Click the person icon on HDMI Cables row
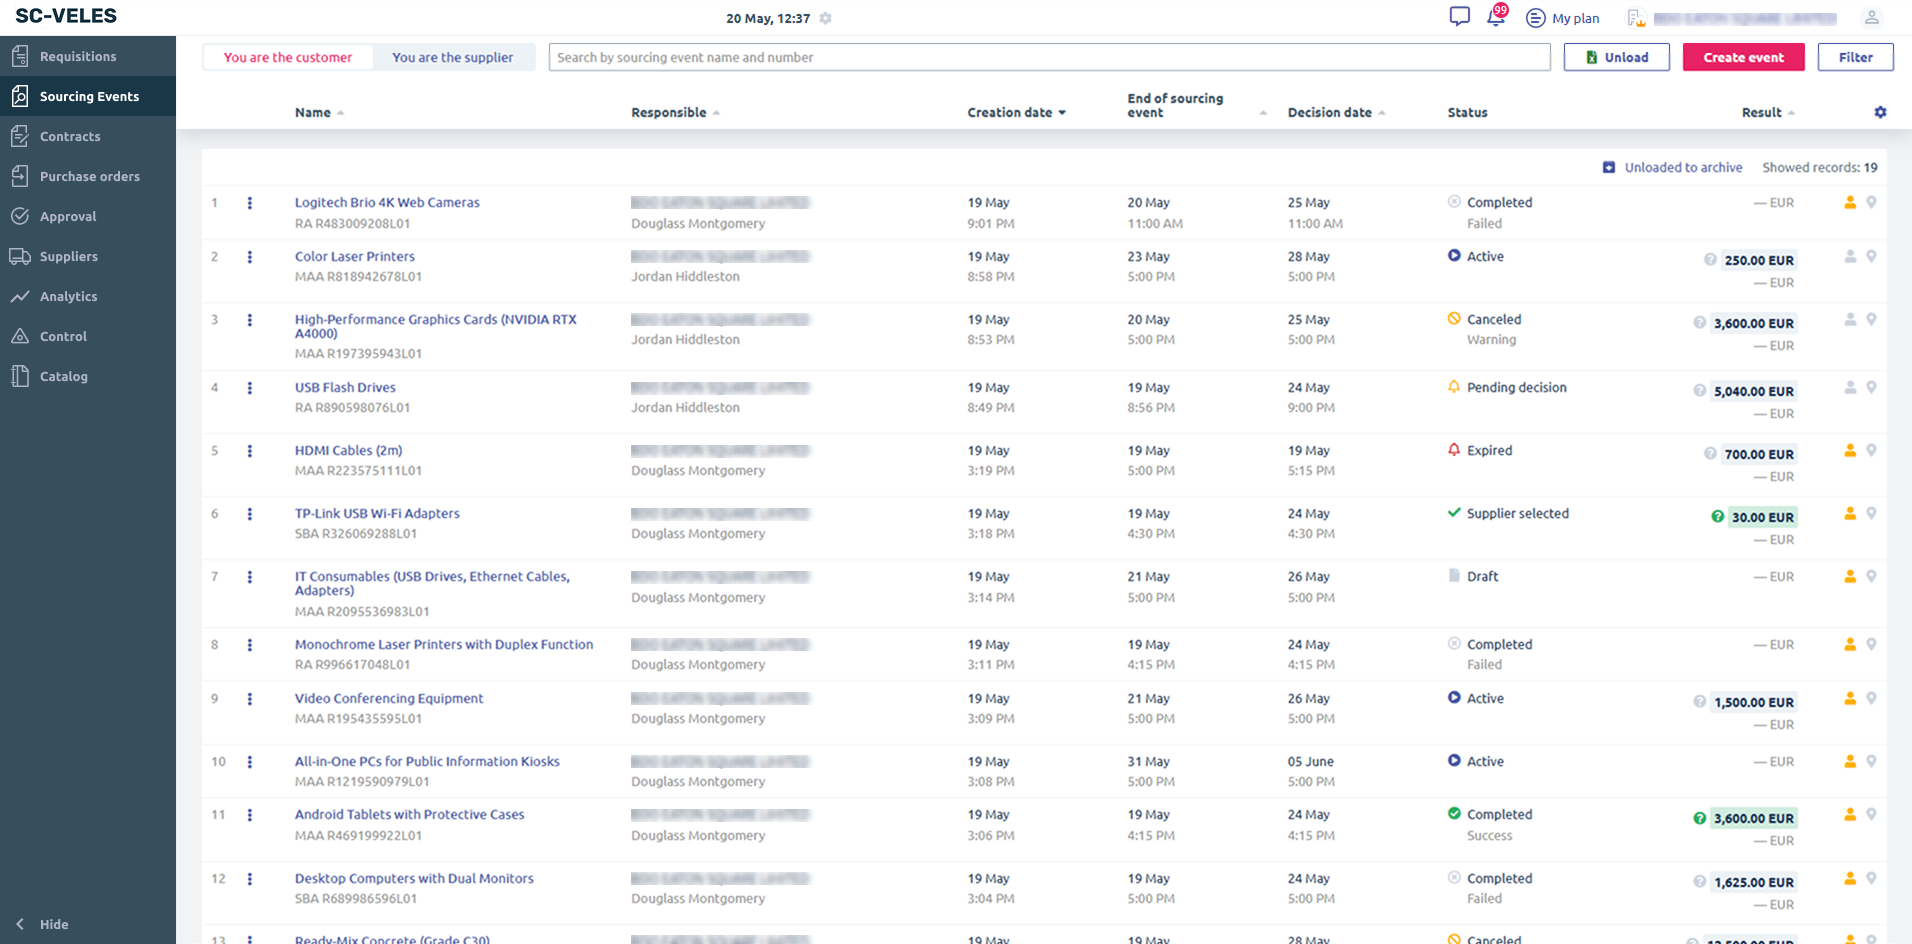The height and width of the screenshot is (944, 1912). (x=1850, y=451)
